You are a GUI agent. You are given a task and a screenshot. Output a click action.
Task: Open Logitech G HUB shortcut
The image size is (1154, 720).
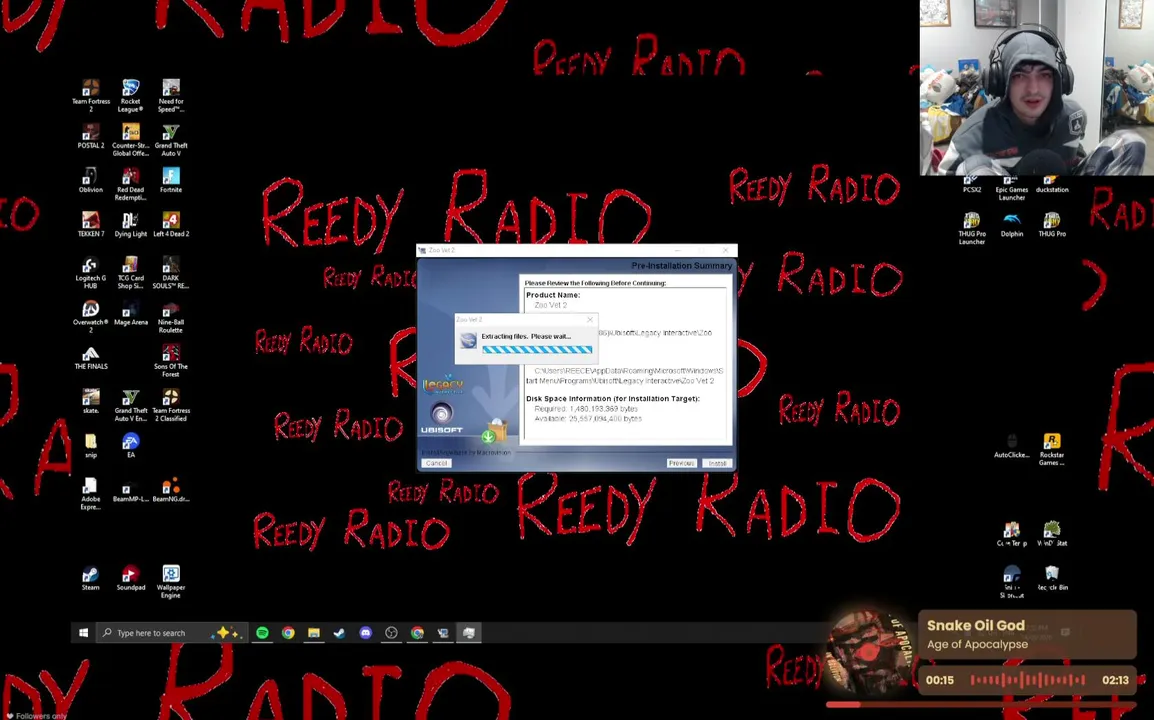point(91,272)
